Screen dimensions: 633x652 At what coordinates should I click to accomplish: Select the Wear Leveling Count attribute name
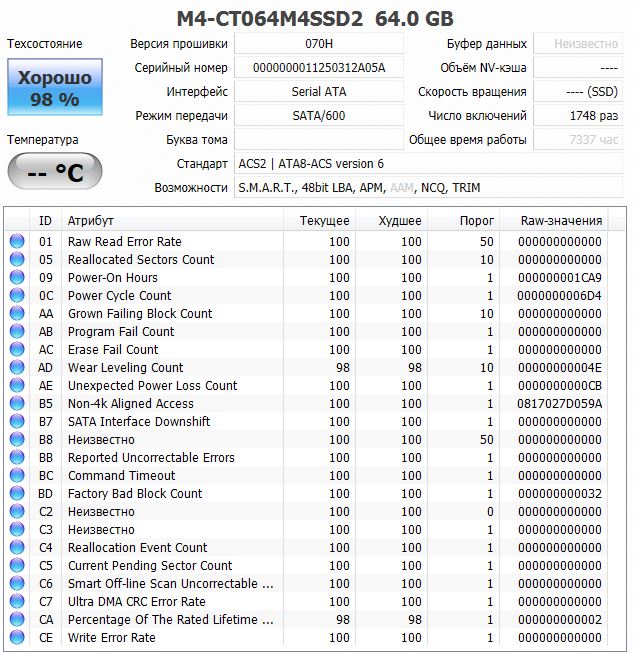[x=125, y=368]
